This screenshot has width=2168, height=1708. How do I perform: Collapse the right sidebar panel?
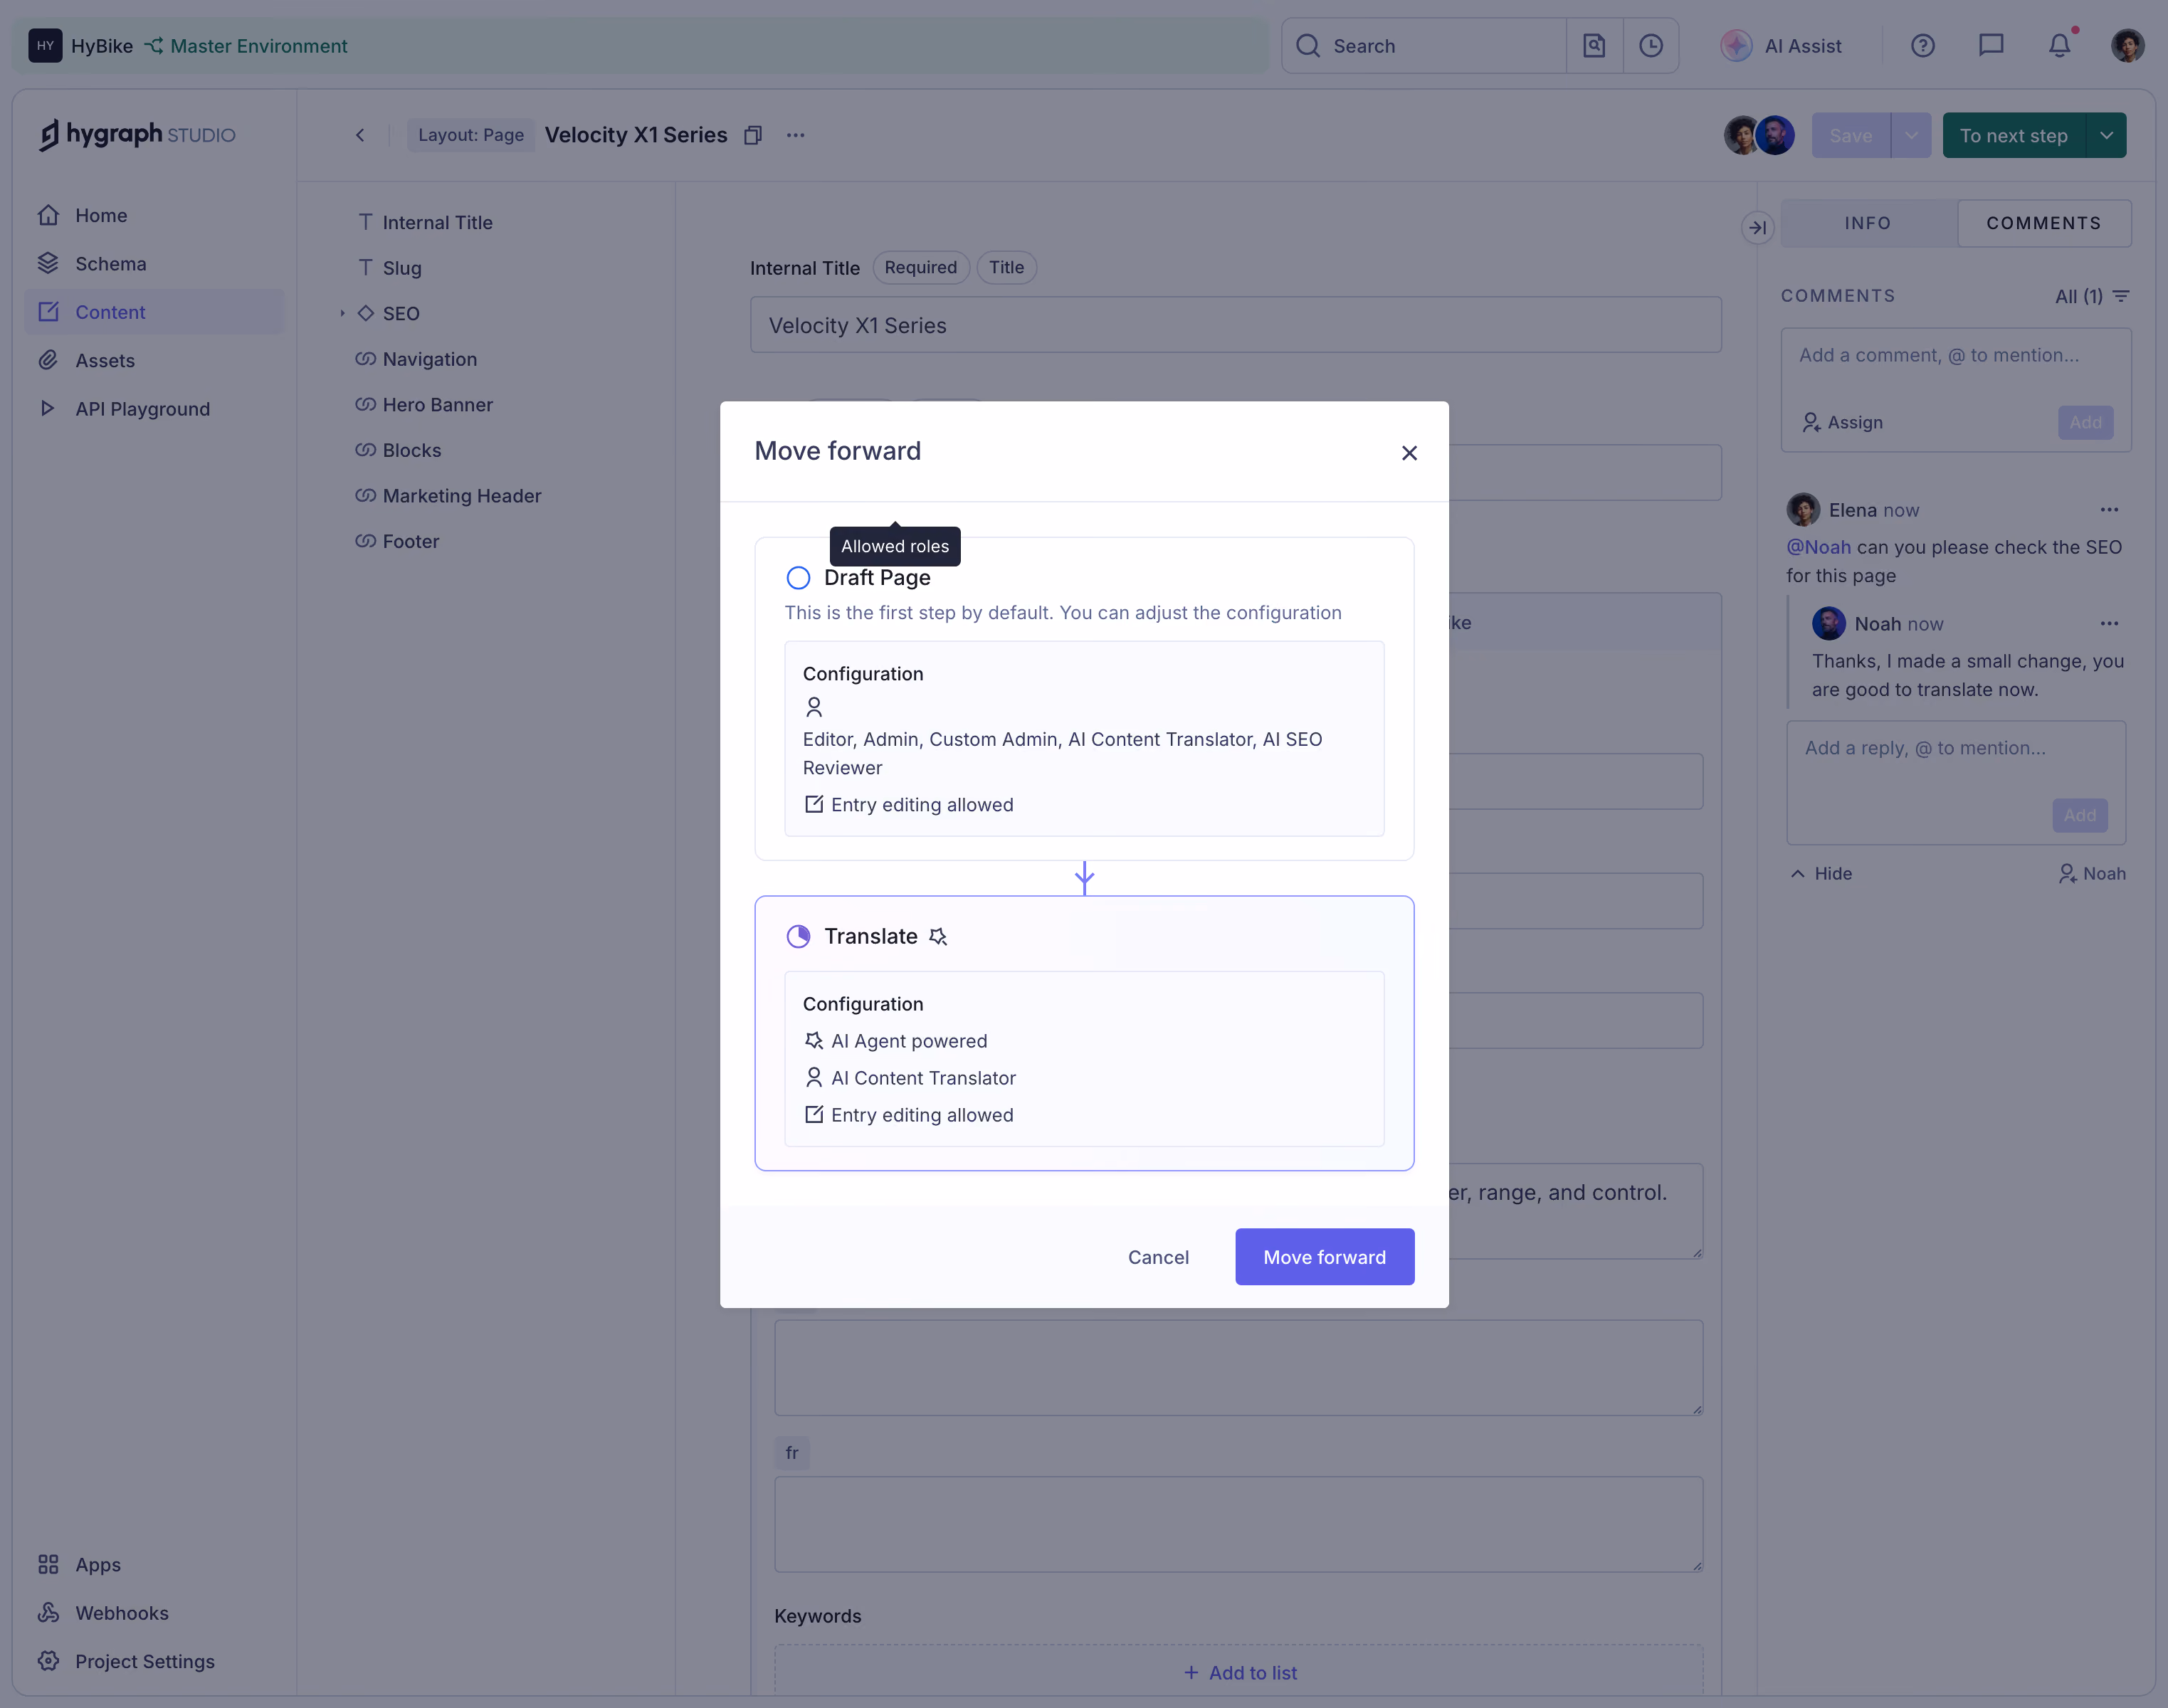[x=1757, y=228]
